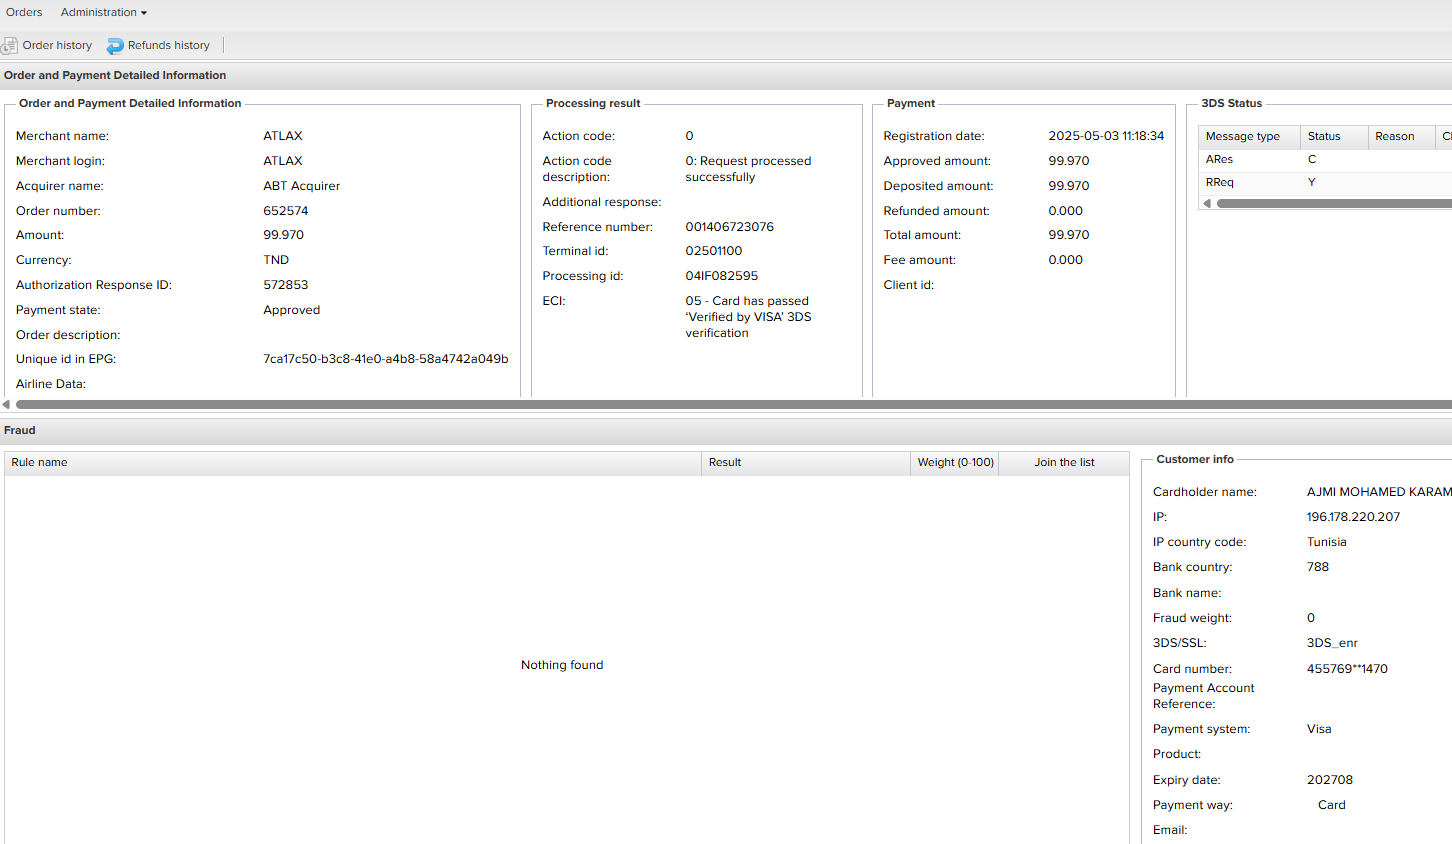Screen dimensions: 1452x844
Task: Click the order number value 652574
Action: click(x=286, y=211)
